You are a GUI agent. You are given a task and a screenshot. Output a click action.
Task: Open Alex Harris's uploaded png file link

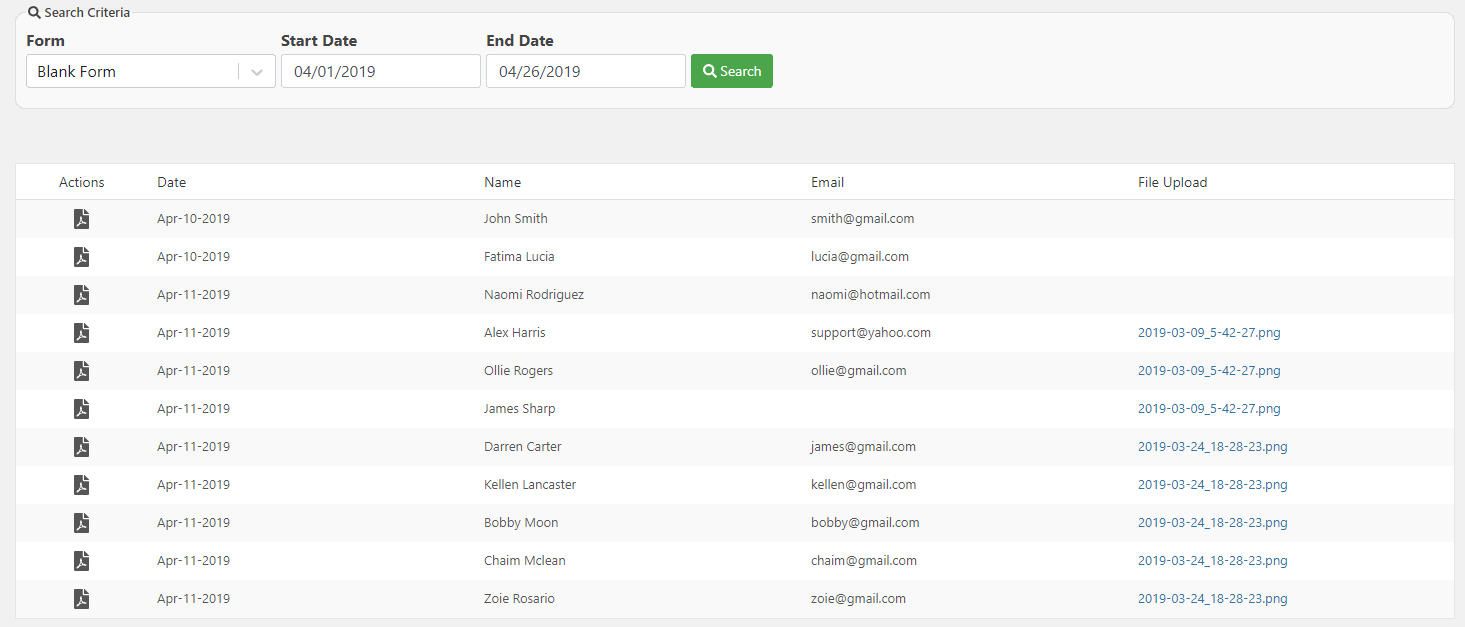click(1208, 333)
